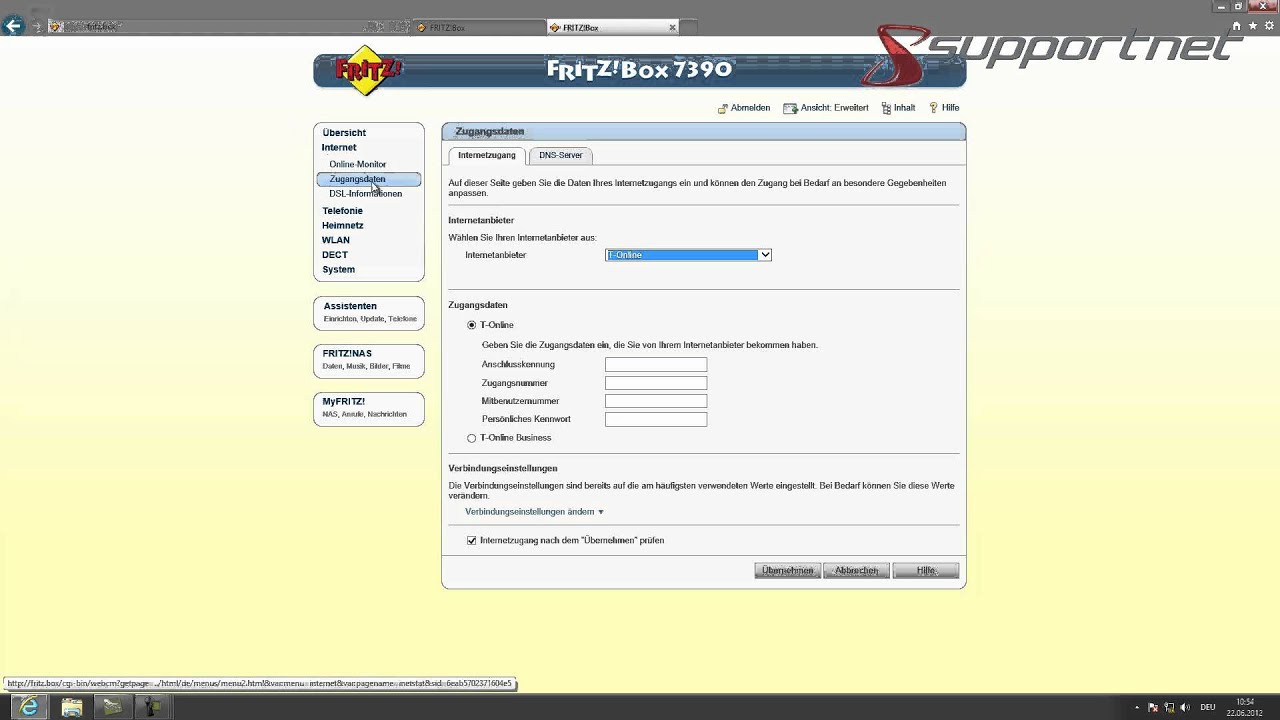Click the Persönliches Kennwort input field
This screenshot has height=720, width=1280.
pyautogui.click(x=656, y=419)
